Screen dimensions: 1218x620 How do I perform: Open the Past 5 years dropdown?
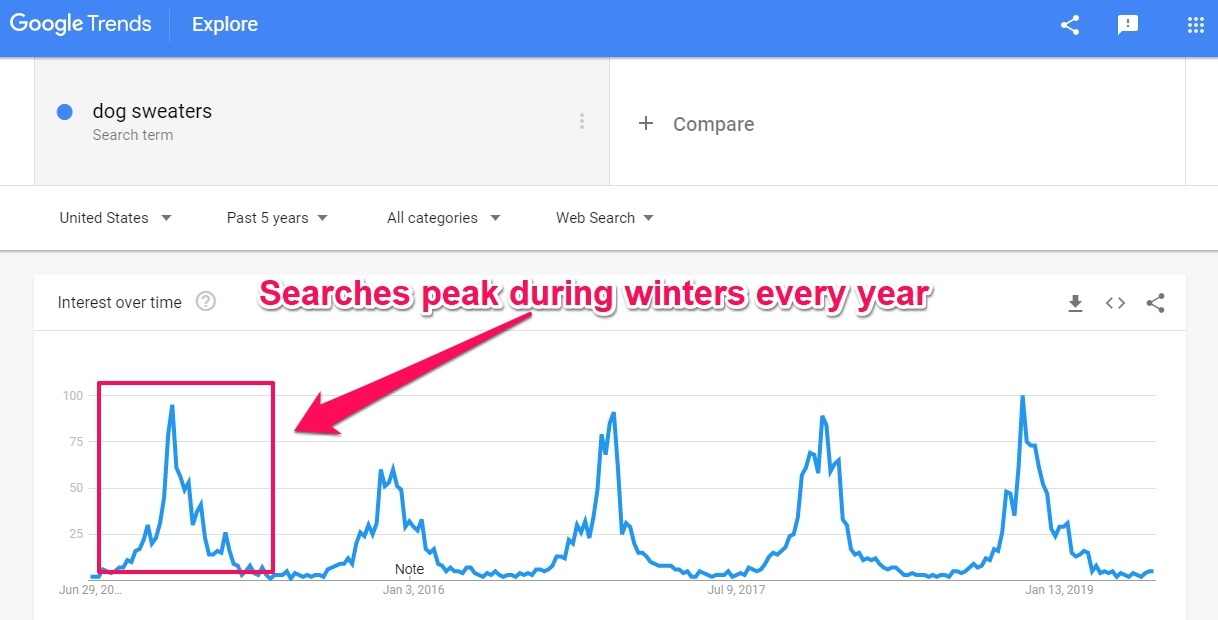coord(277,218)
